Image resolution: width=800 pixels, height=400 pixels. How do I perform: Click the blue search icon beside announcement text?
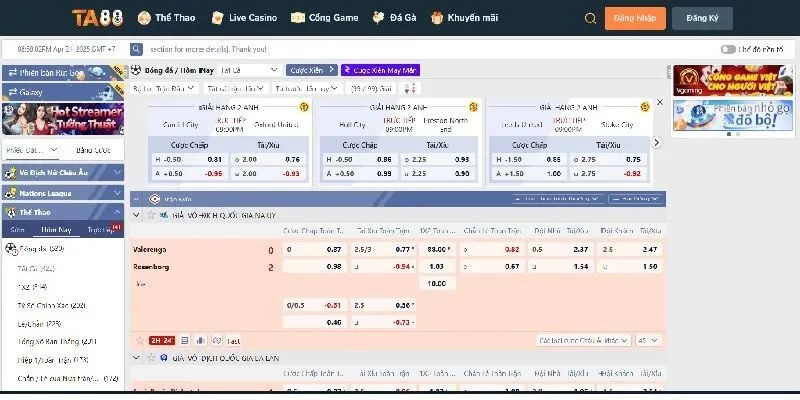(135, 49)
